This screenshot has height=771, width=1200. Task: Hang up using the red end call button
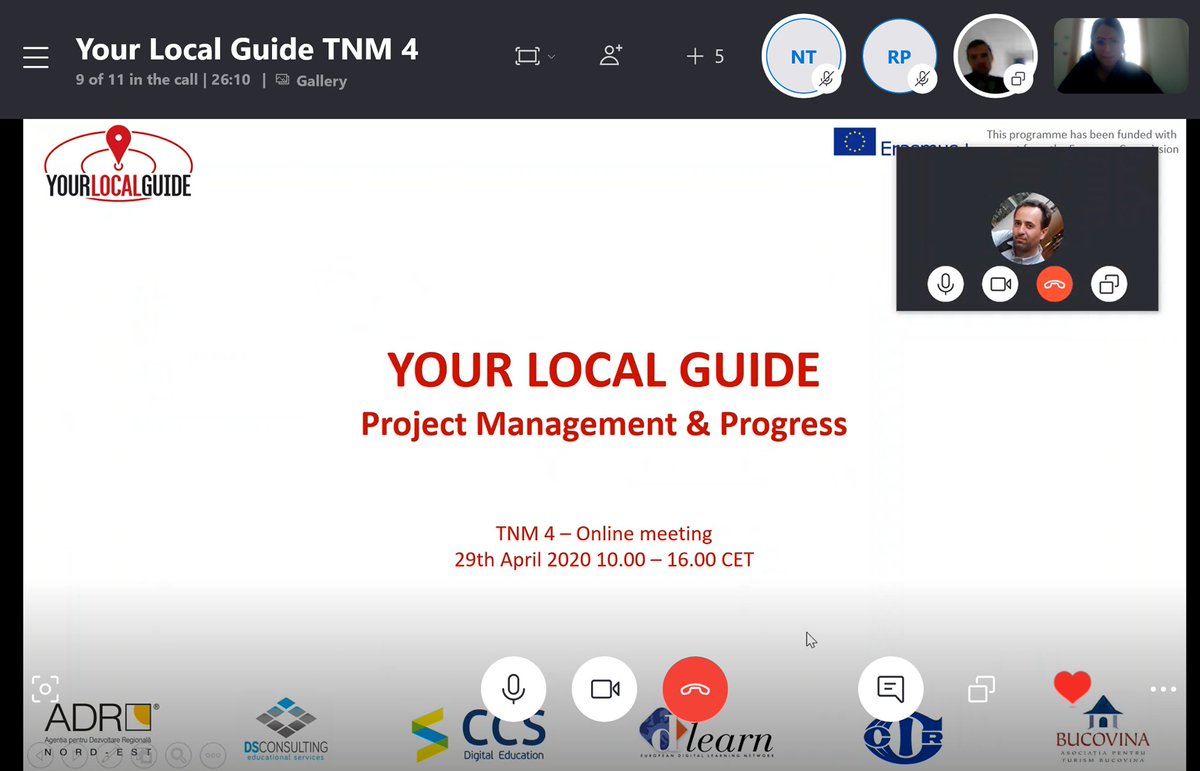(x=694, y=689)
